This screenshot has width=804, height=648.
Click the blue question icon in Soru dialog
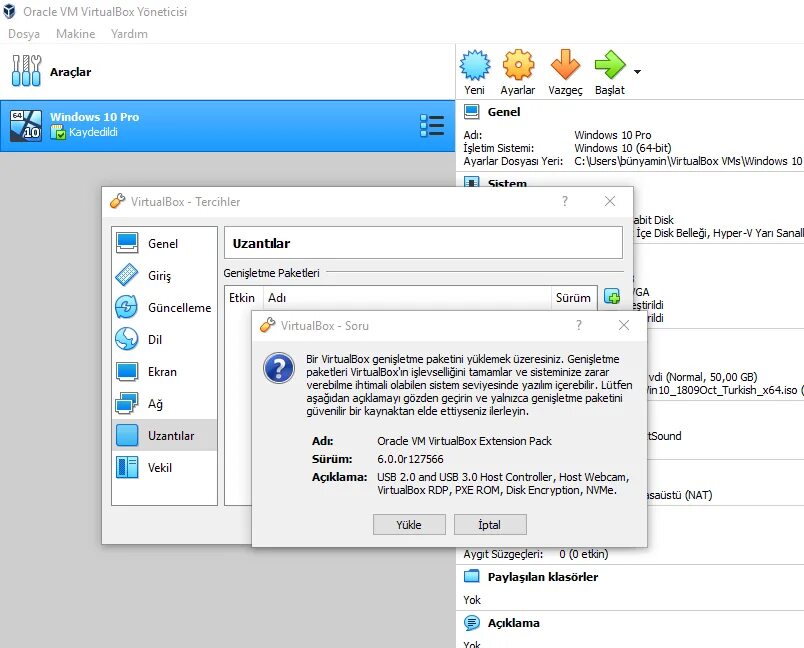click(x=278, y=368)
